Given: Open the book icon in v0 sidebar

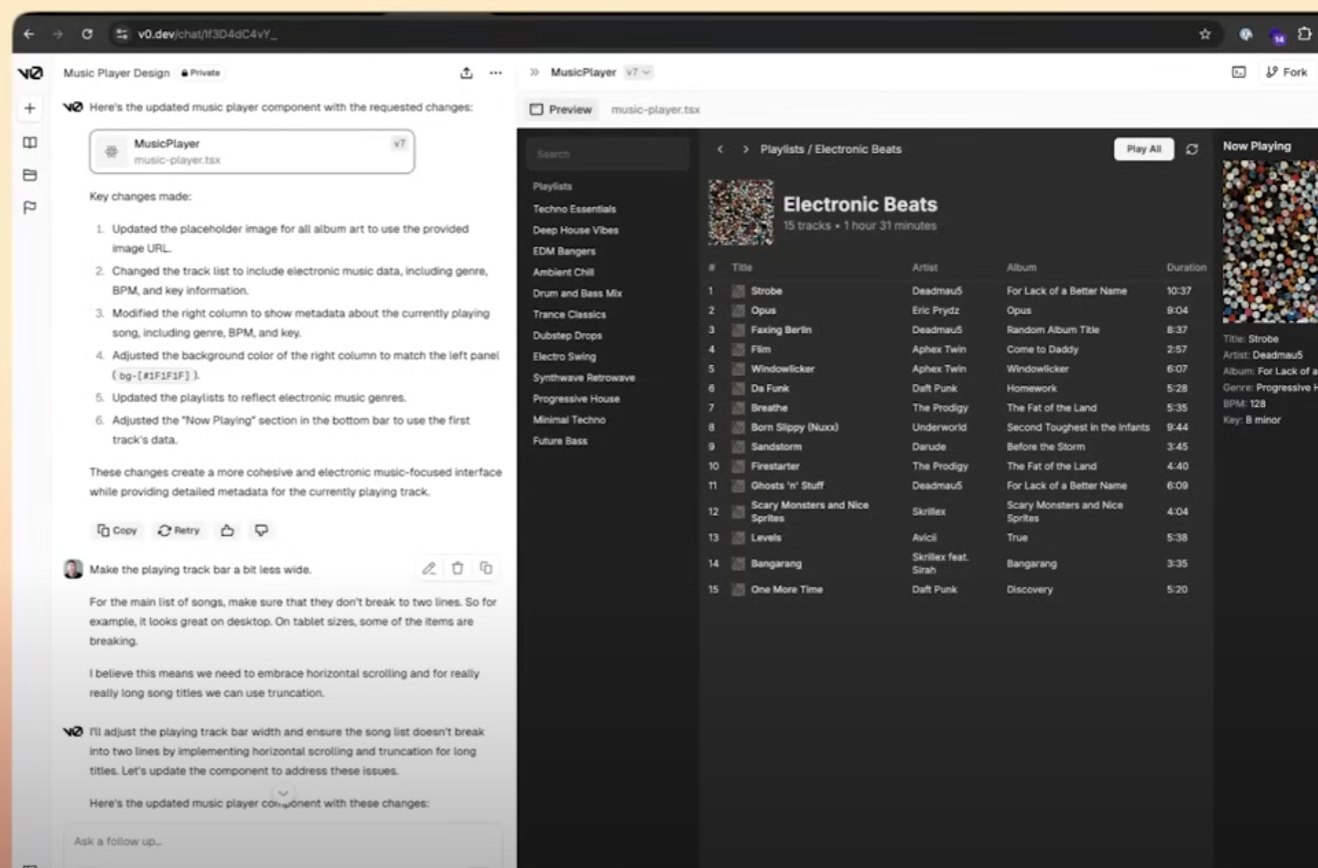Looking at the screenshot, I should [30, 143].
